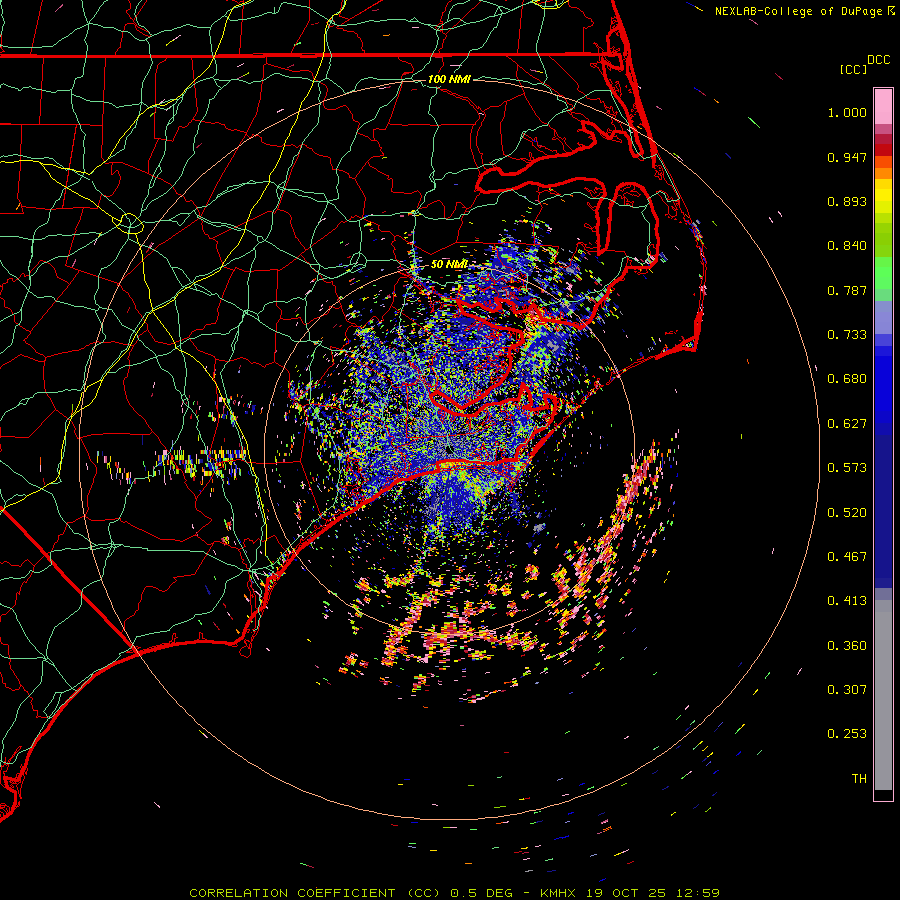Click the [CC] units label
Viewport: 900px width, 900px height.
pyautogui.click(x=853, y=70)
